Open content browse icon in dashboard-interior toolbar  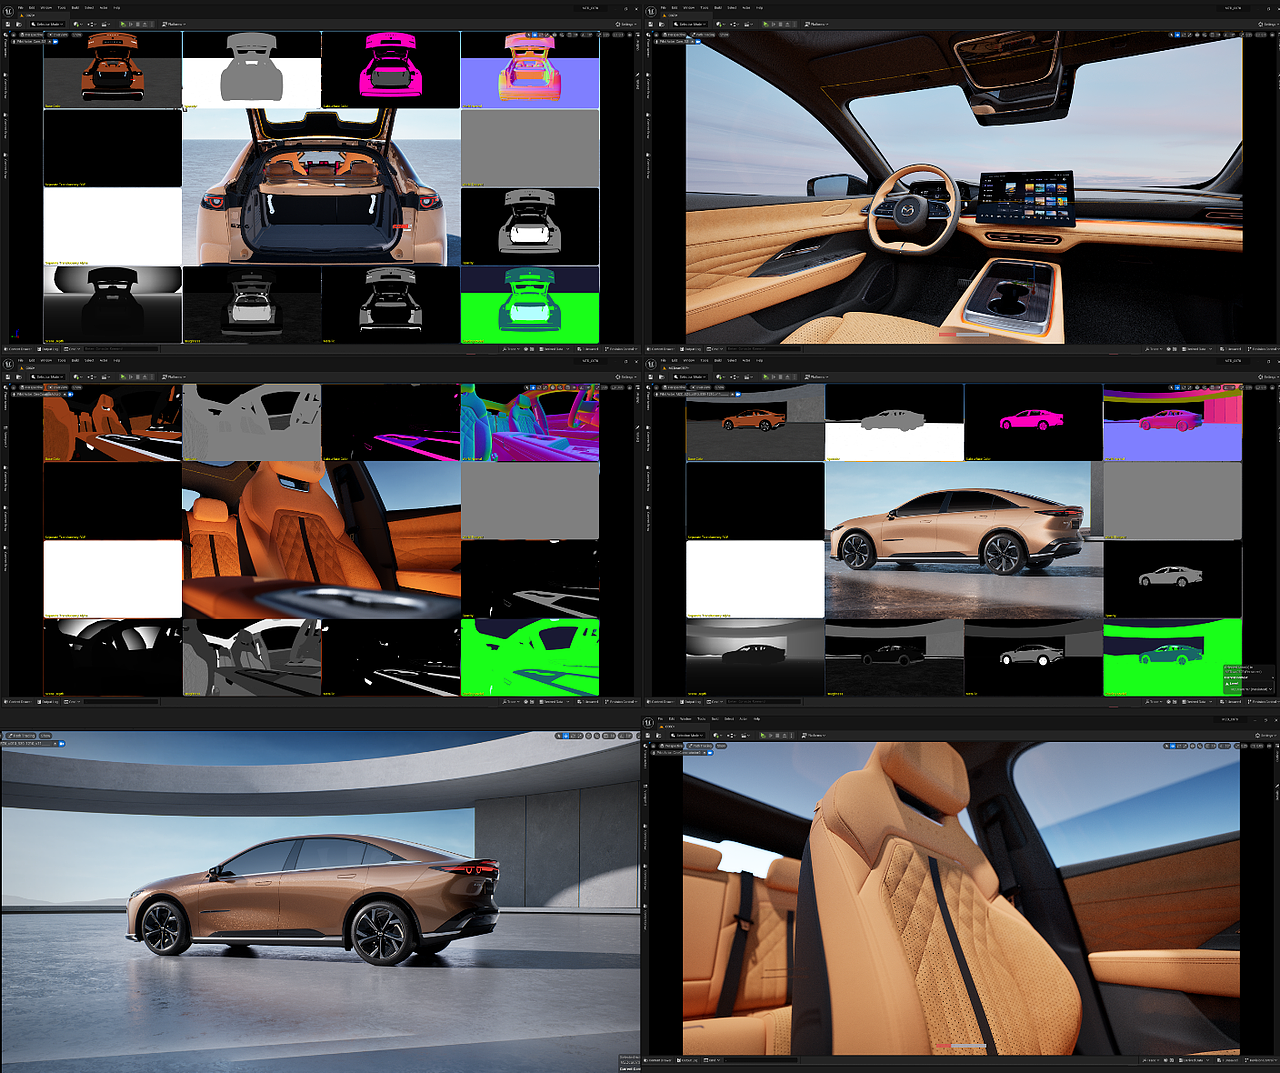pyautogui.click(x=662, y=24)
